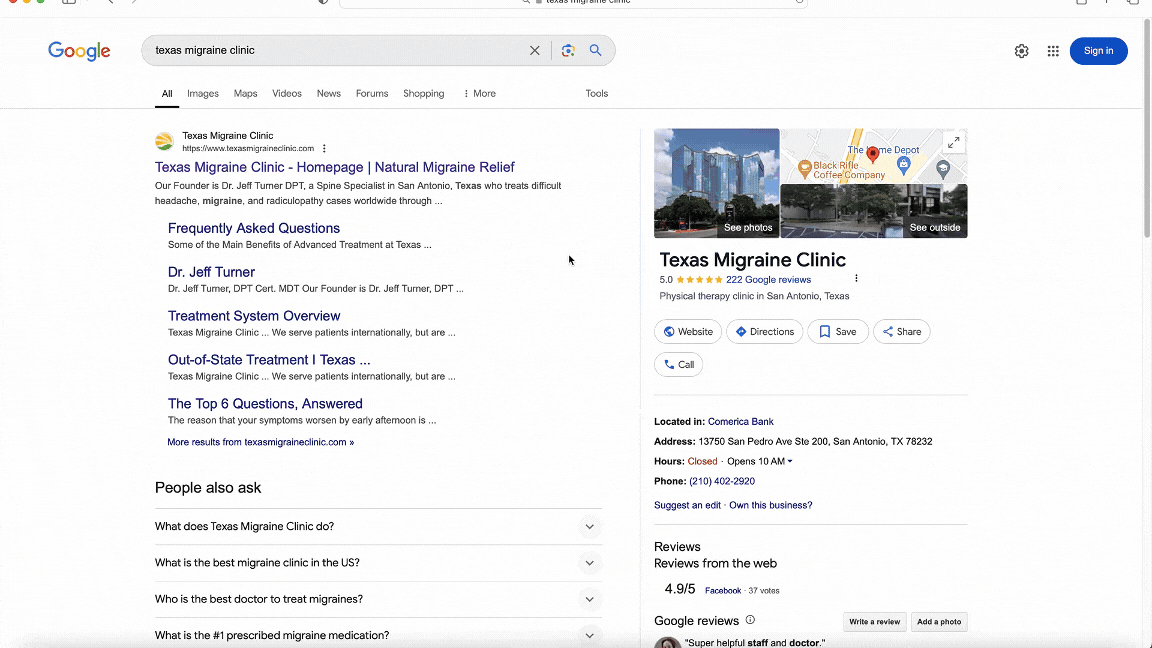Open Facebook reviews link

point(723,591)
